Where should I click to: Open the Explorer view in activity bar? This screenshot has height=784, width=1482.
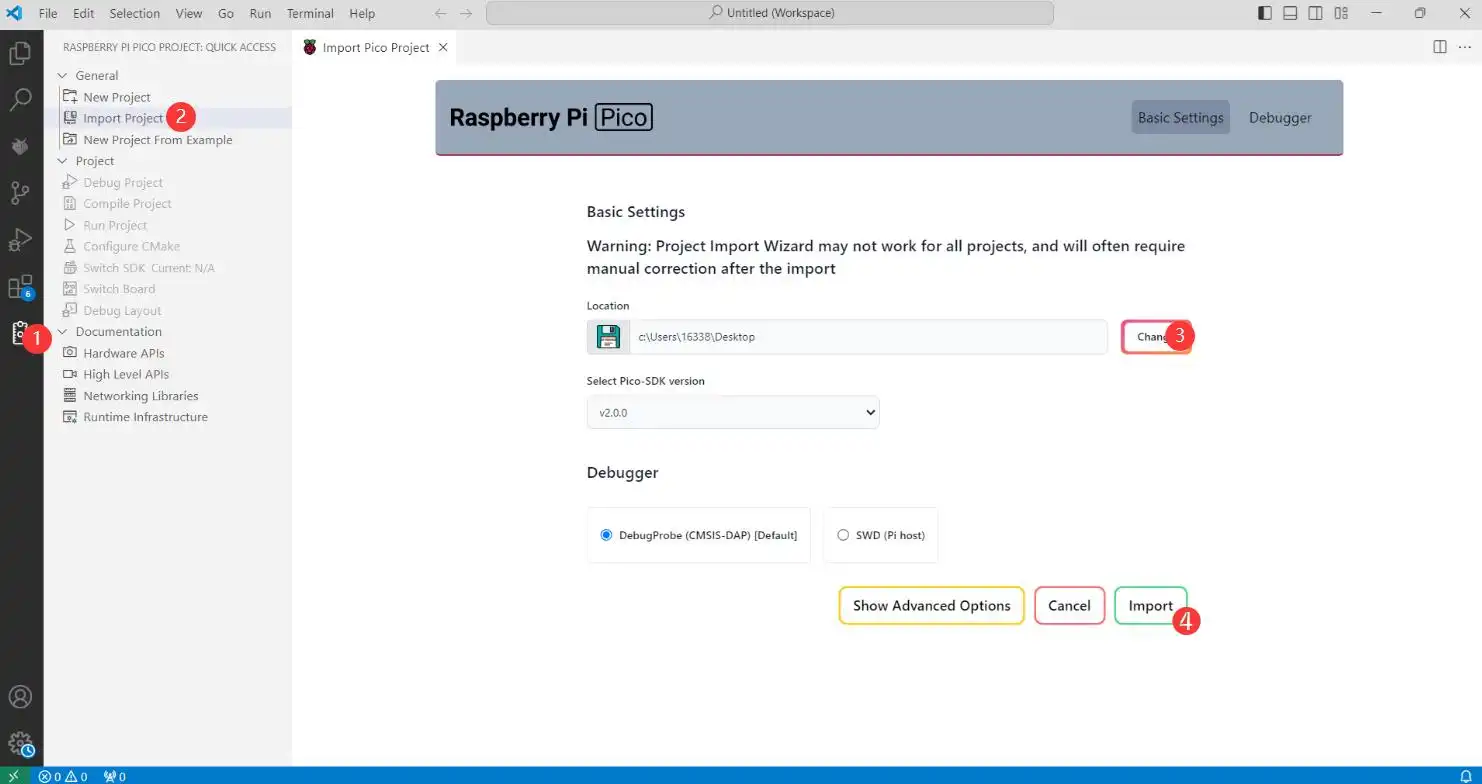pyautogui.click(x=20, y=54)
